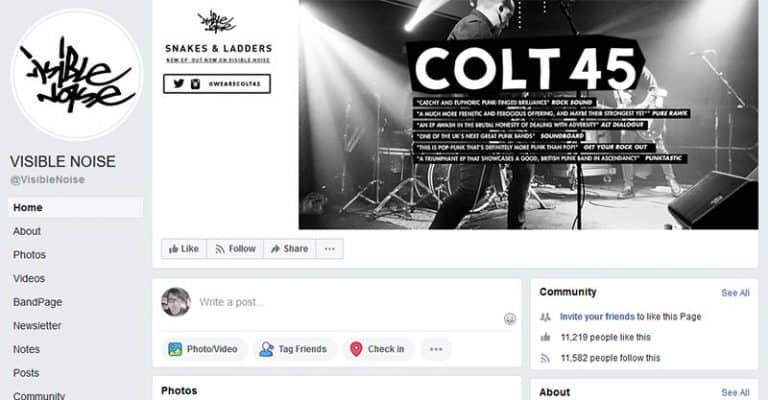Click the Visible Noise profile logo
Screen dimensions: 768x400
tap(76, 74)
